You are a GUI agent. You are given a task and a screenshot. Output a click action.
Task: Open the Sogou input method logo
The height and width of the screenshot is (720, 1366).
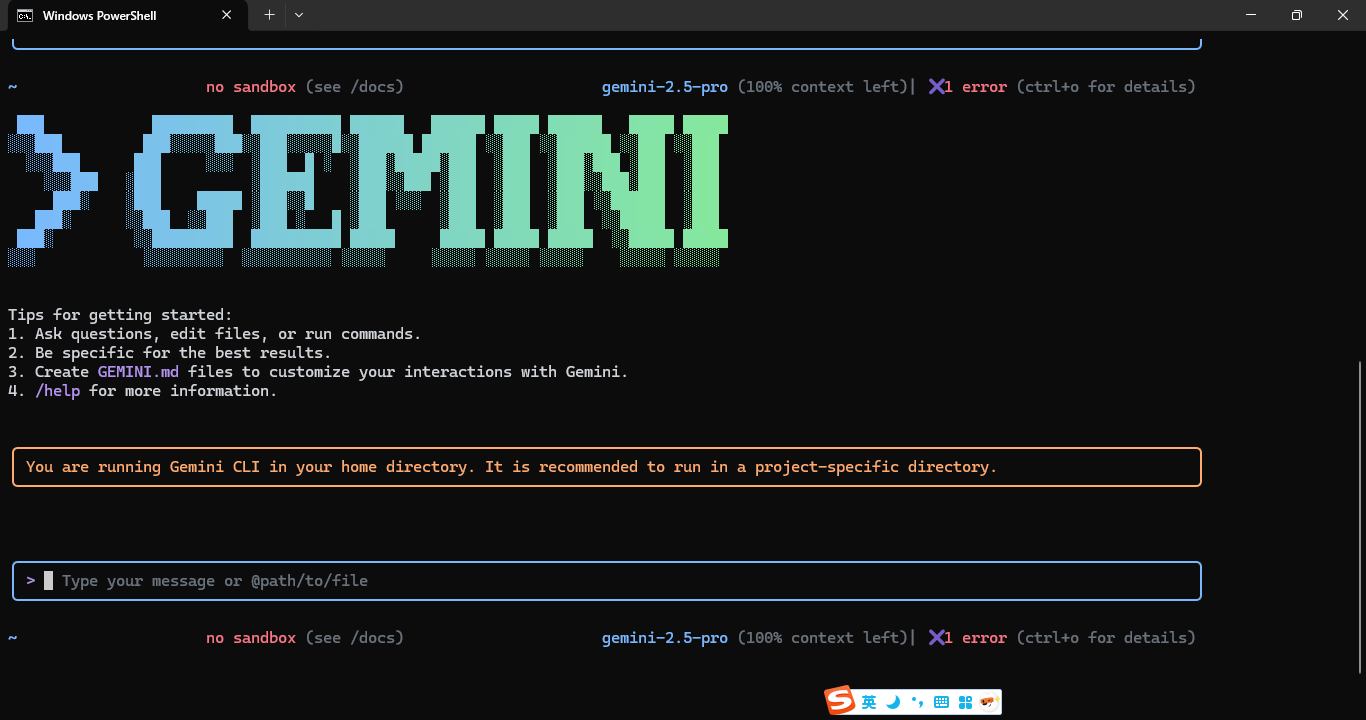pyautogui.click(x=840, y=702)
